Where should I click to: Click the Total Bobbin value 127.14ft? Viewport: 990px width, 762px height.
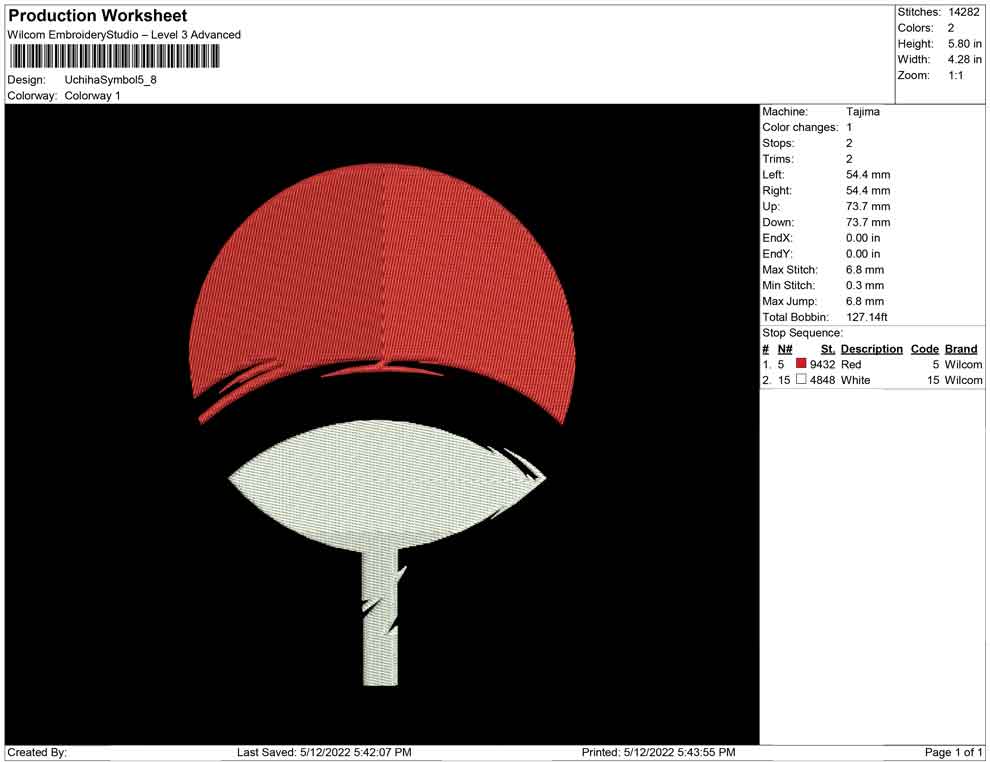867,317
